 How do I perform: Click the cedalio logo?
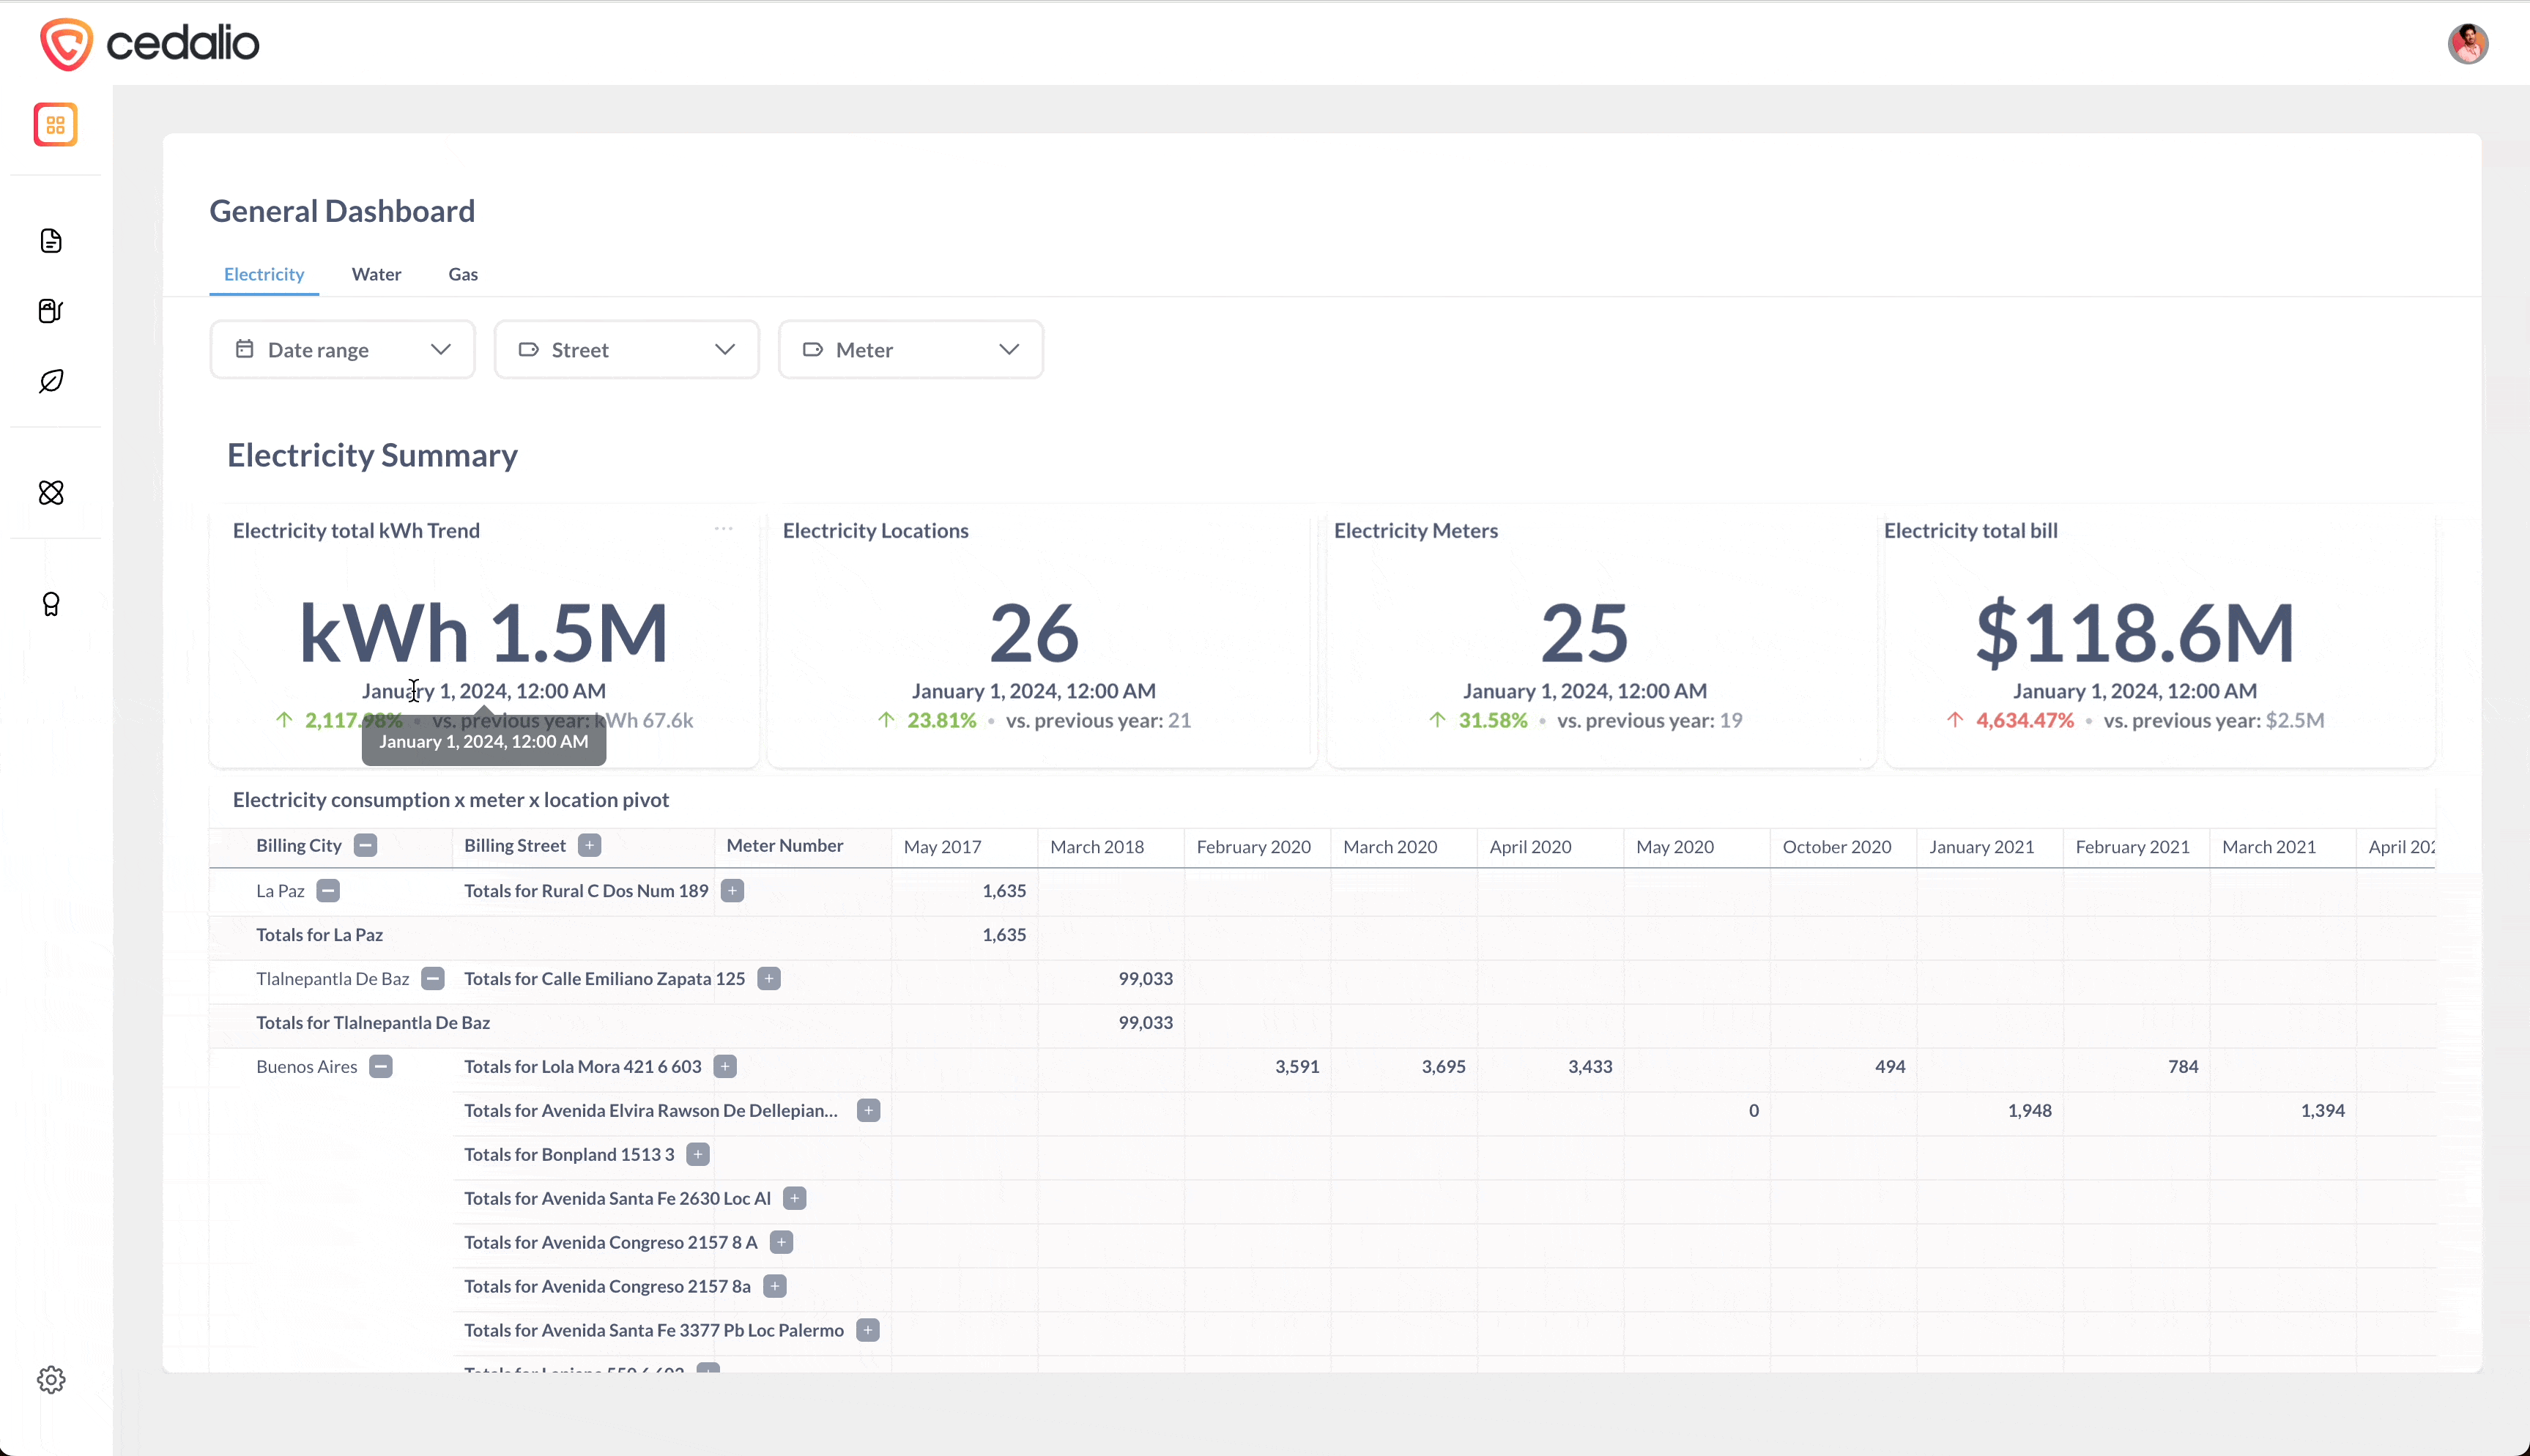click(150, 44)
